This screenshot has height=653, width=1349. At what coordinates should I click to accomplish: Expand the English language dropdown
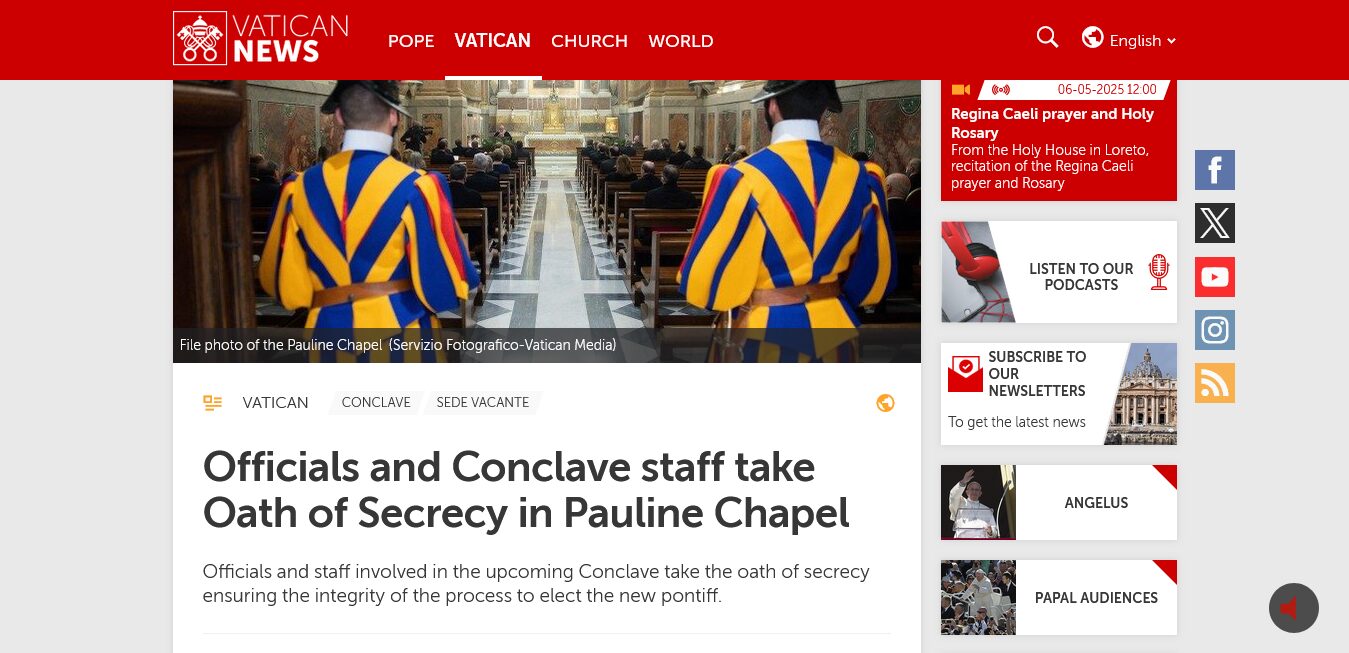pyautogui.click(x=1129, y=40)
